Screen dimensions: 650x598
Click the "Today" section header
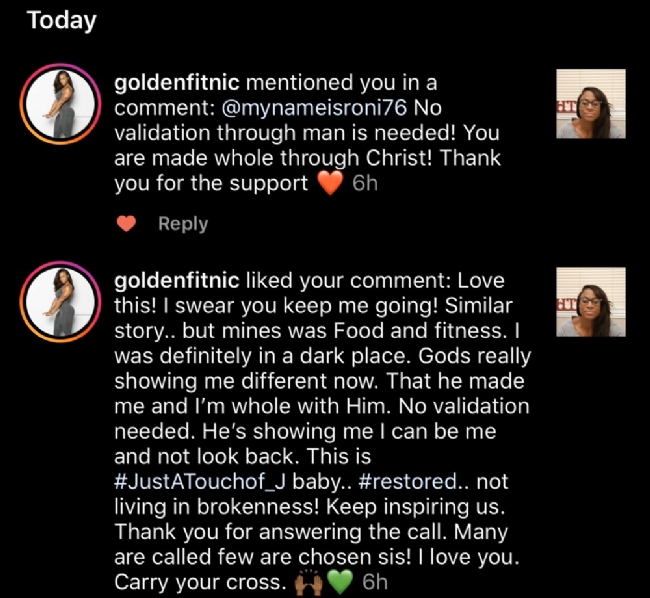pos(62,21)
